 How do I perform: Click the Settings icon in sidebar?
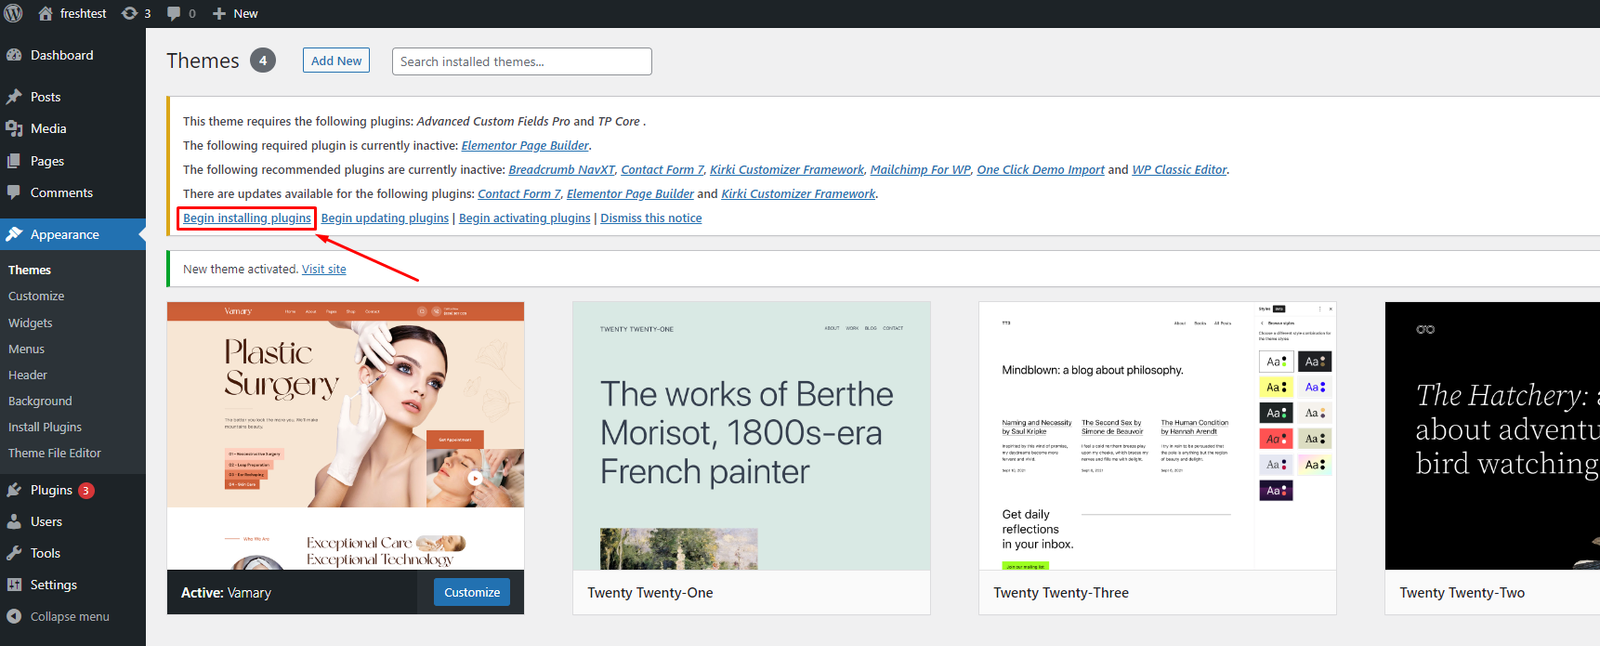[x=14, y=585]
